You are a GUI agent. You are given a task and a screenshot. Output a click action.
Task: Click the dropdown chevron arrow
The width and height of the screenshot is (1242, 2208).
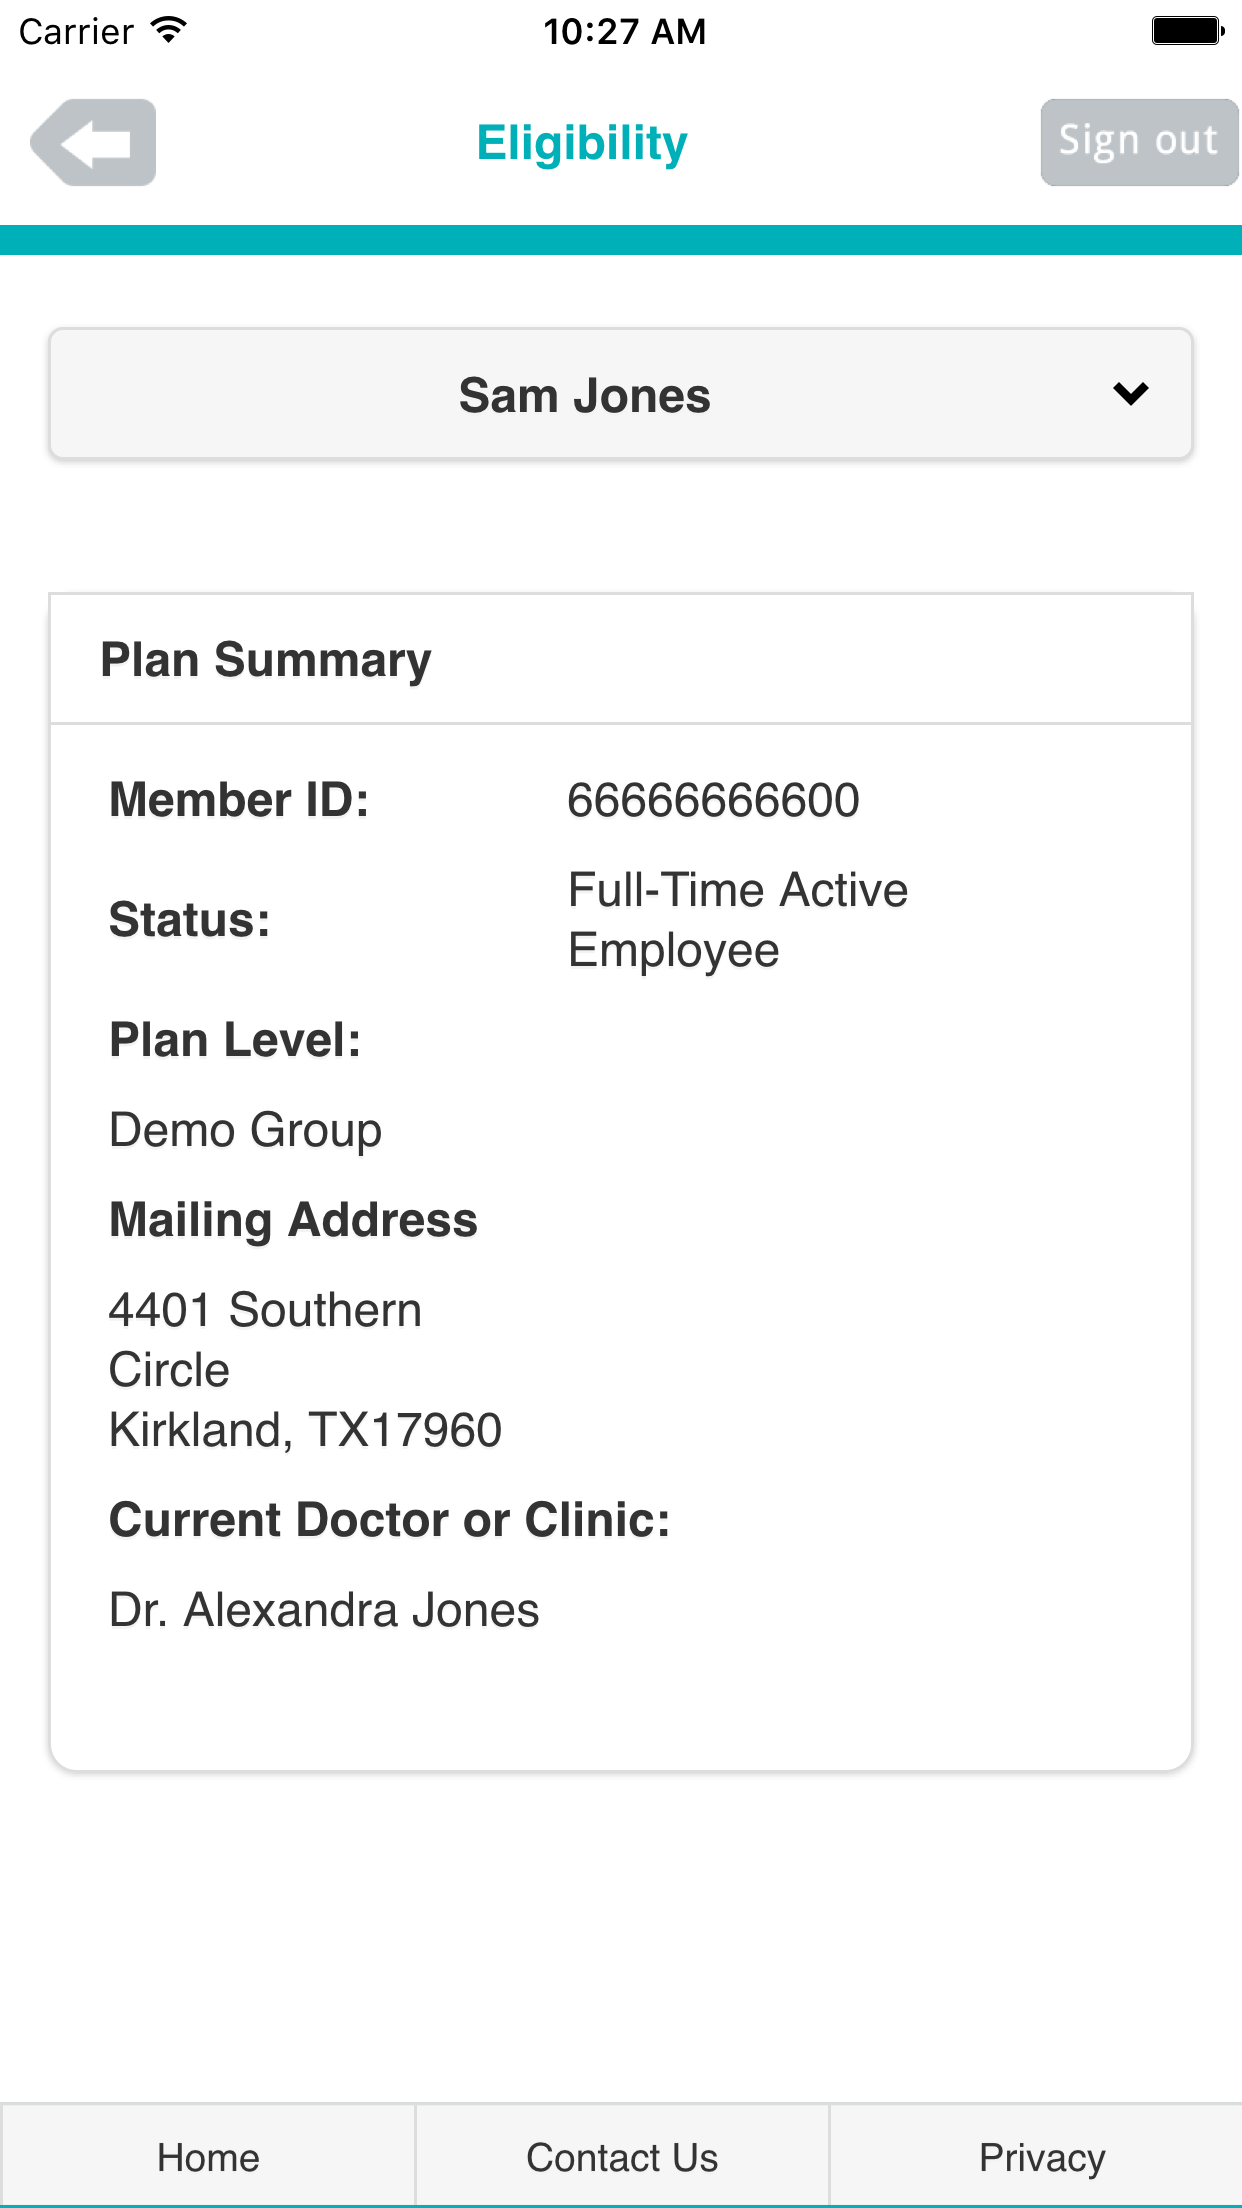[1130, 393]
